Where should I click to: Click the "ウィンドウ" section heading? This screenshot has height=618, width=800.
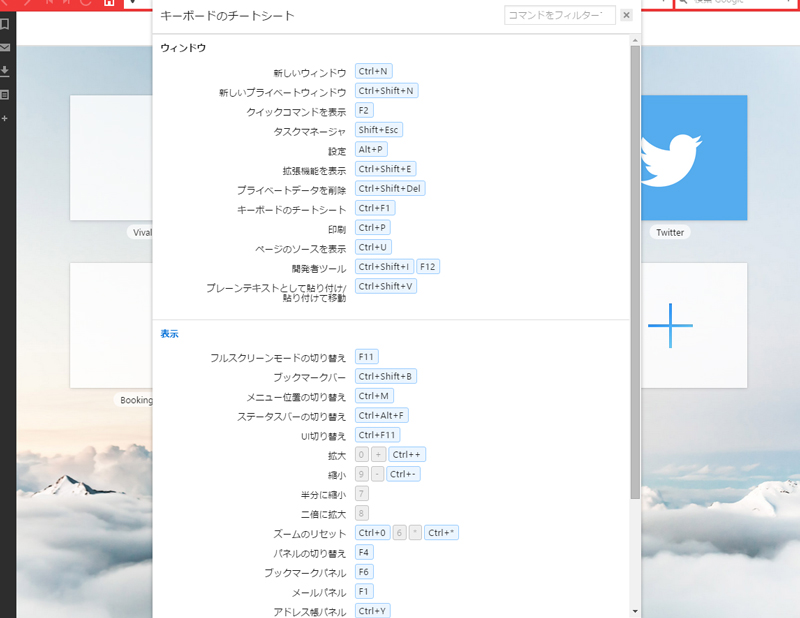pyautogui.click(x=183, y=48)
